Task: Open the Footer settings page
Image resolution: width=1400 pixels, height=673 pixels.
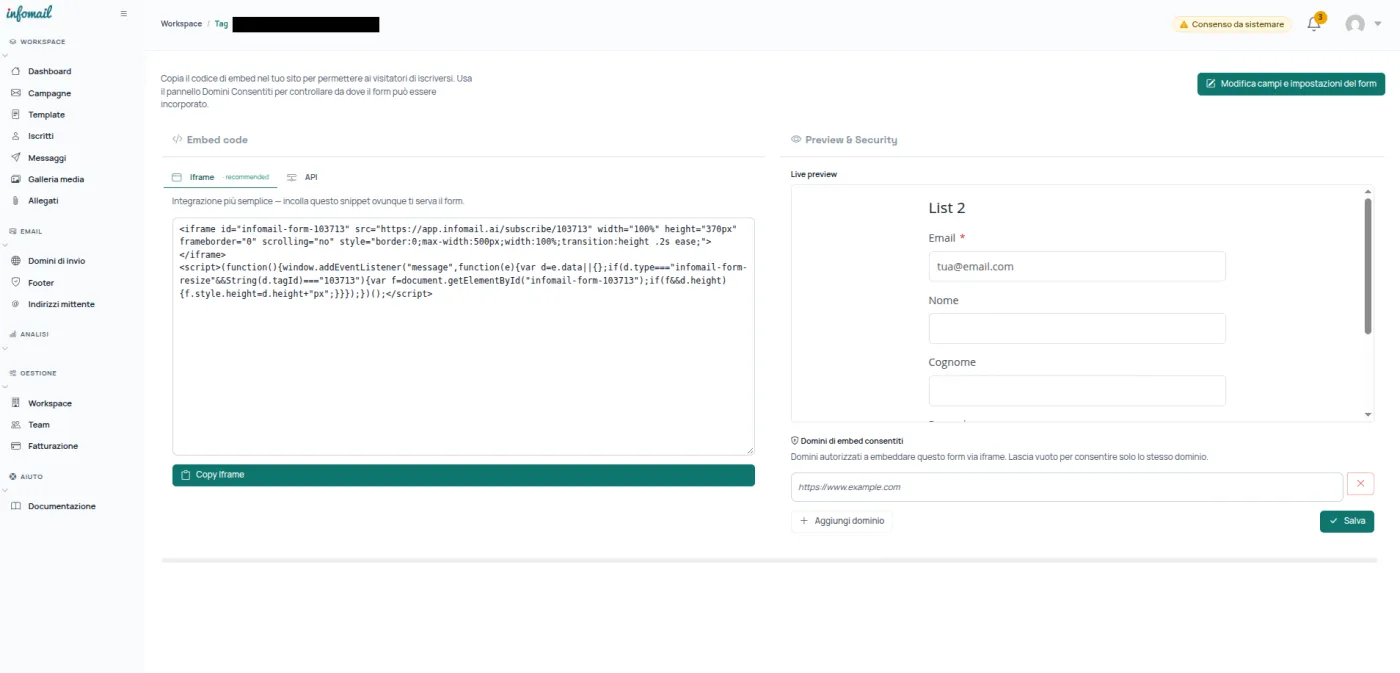Action: pyautogui.click(x=41, y=283)
